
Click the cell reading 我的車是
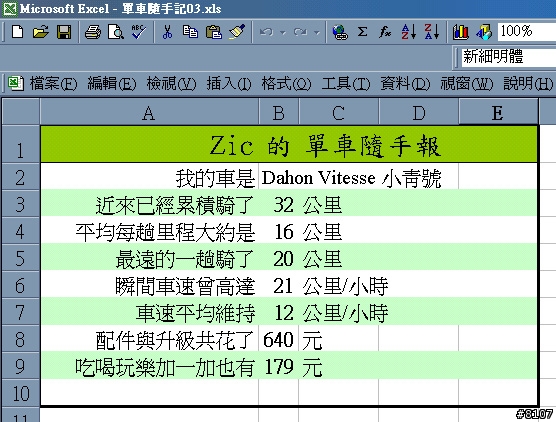pyautogui.click(x=150, y=177)
